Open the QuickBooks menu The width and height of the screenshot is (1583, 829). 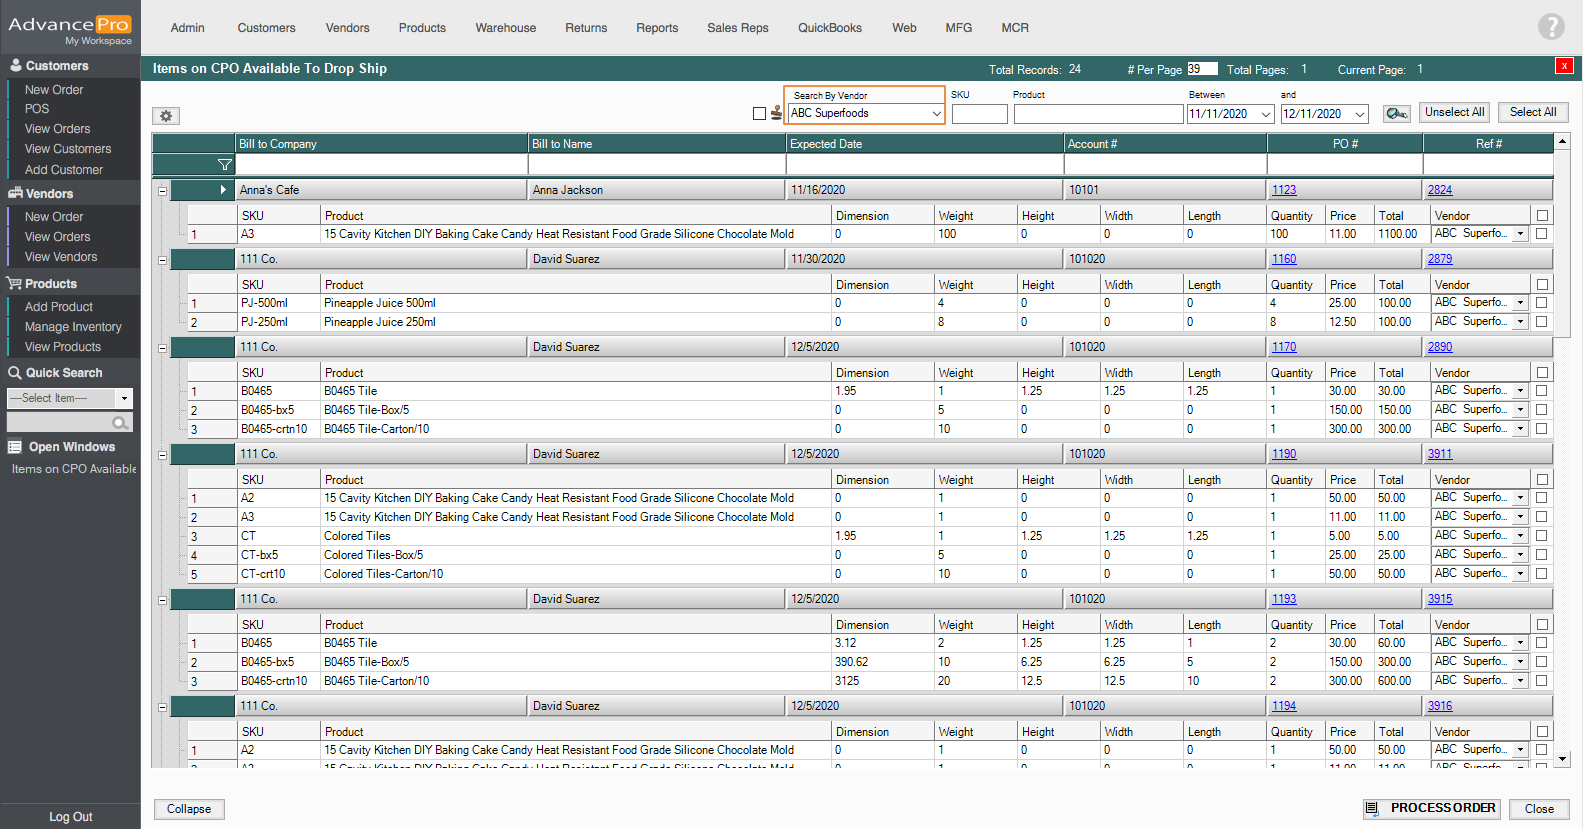point(829,28)
